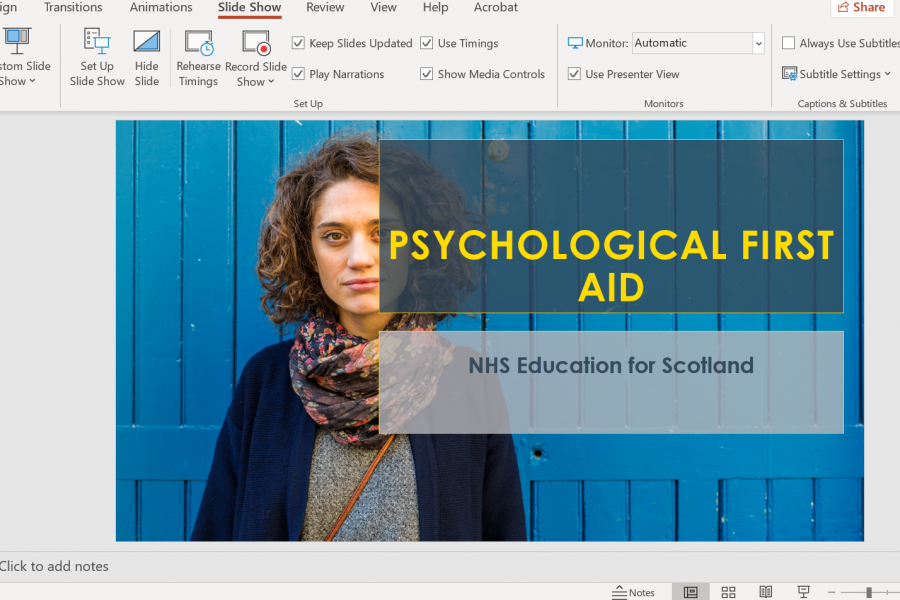Click the Share button

pyautogui.click(x=861, y=8)
